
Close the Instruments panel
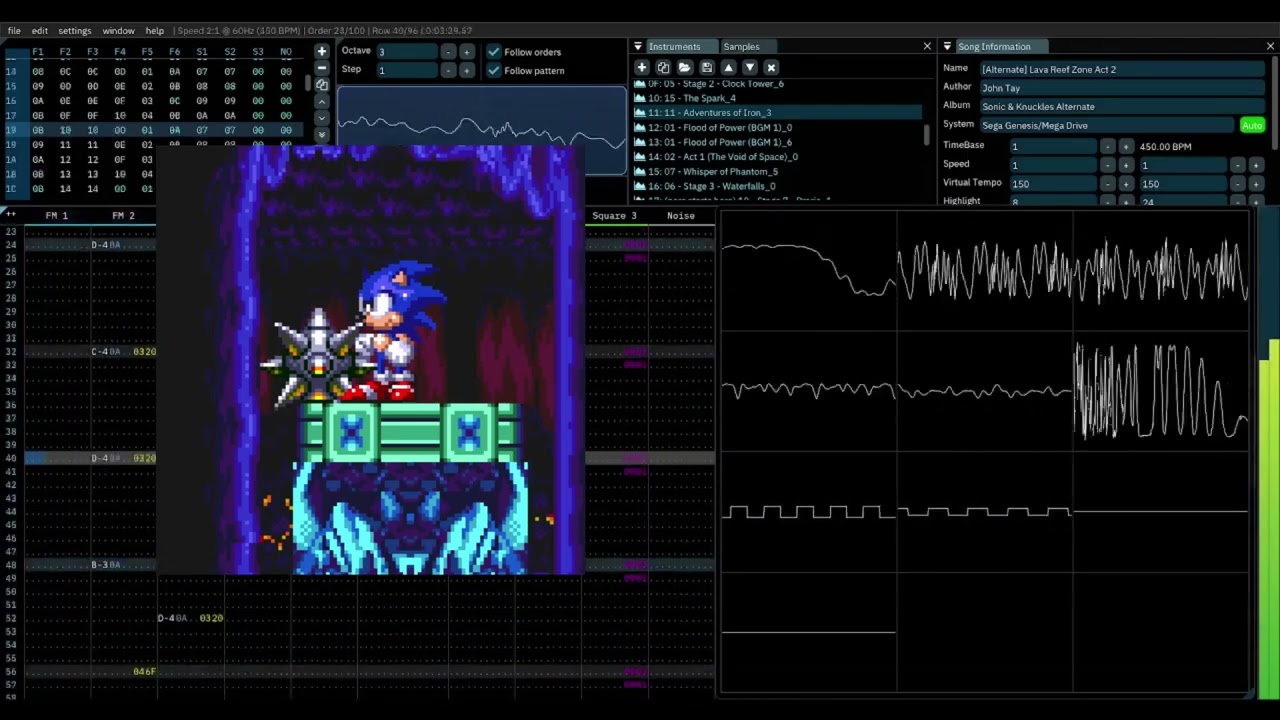point(927,46)
